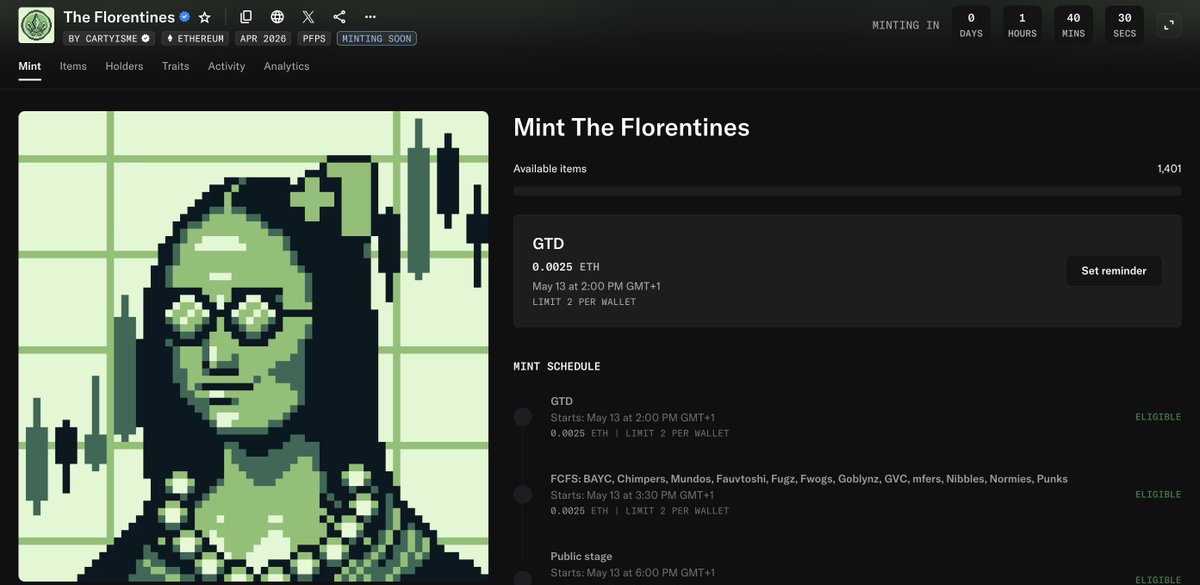Click the GTD timeline marker dot
Screen dimensions: 1200x585
click(x=522, y=417)
